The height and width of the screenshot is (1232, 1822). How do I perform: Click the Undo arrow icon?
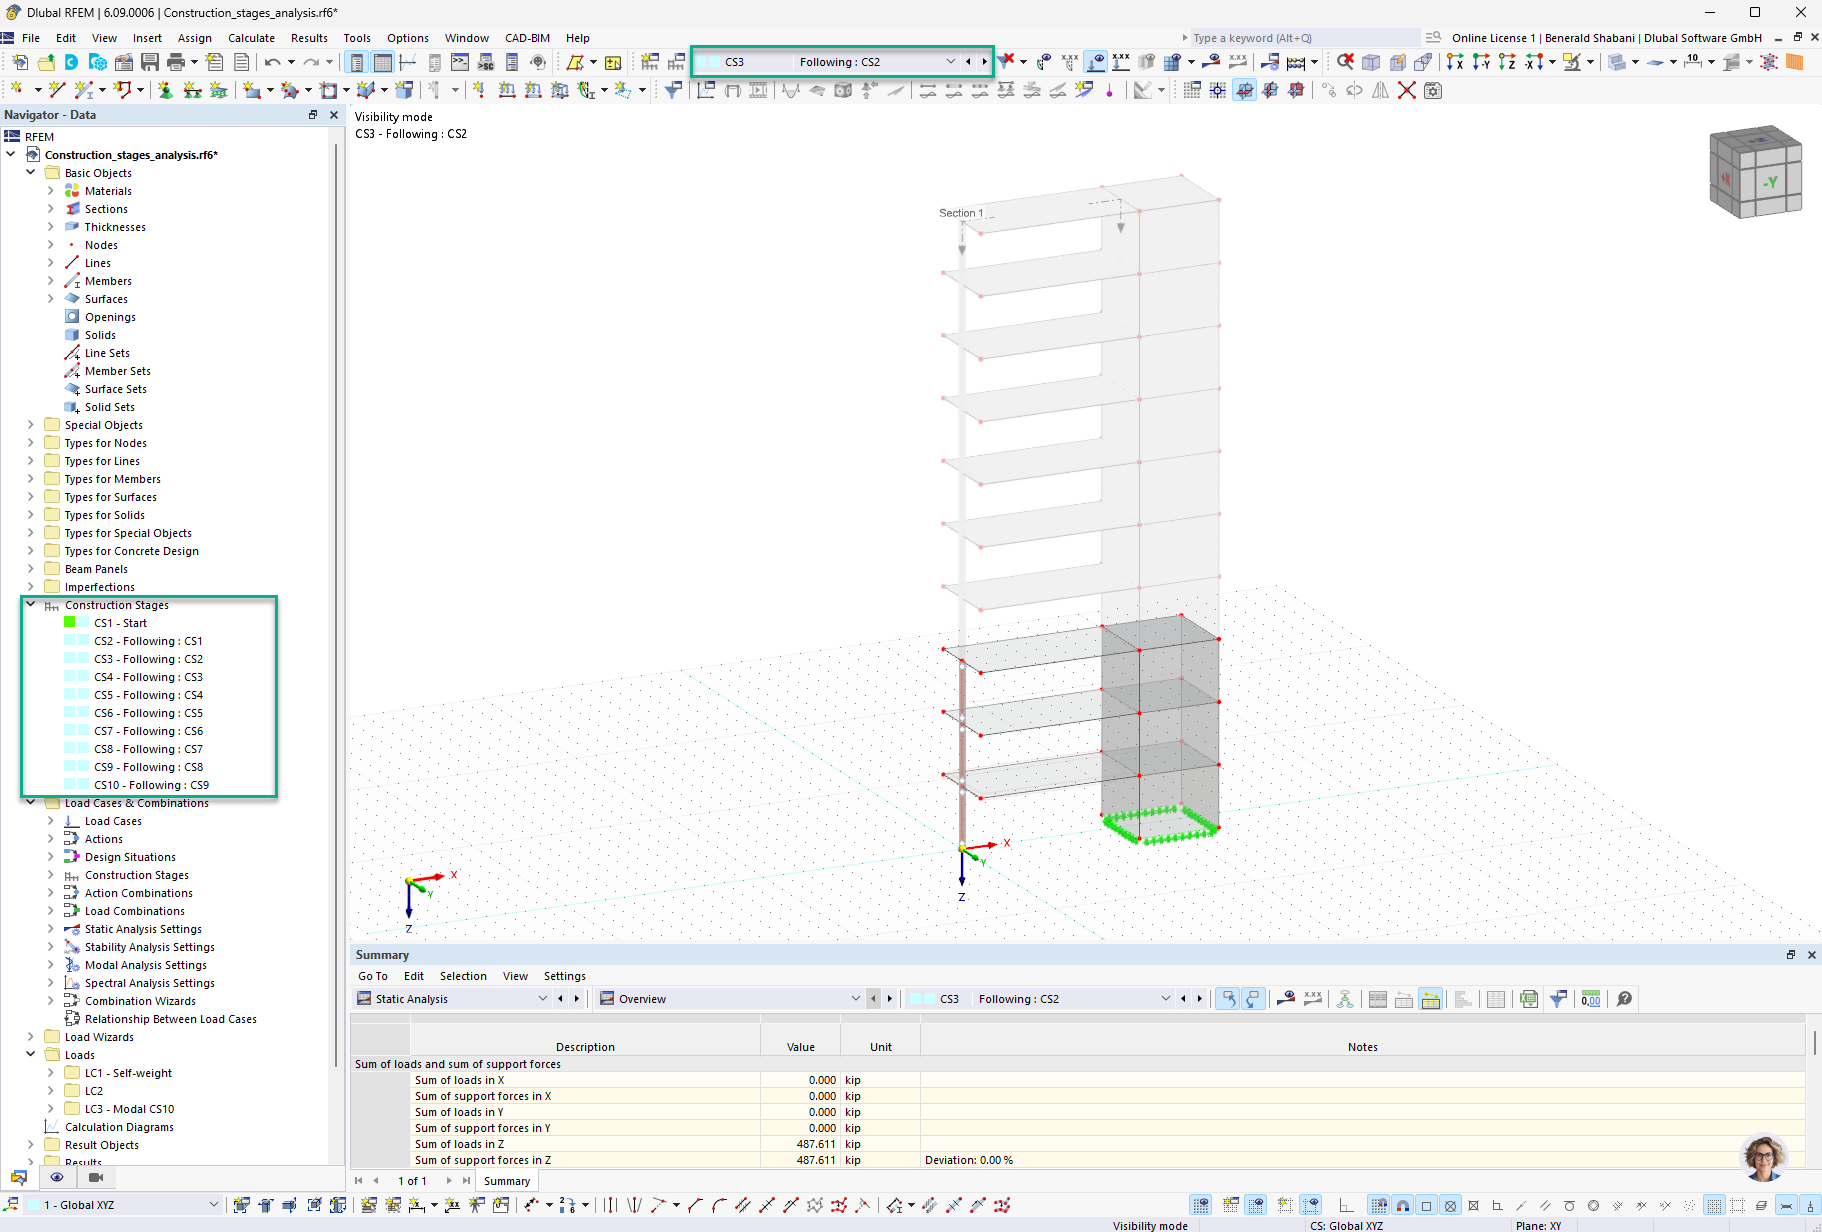tap(272, 62)
